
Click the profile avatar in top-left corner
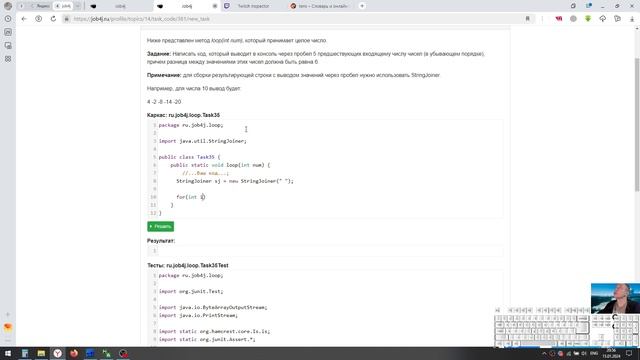click(x=8, y=6)
